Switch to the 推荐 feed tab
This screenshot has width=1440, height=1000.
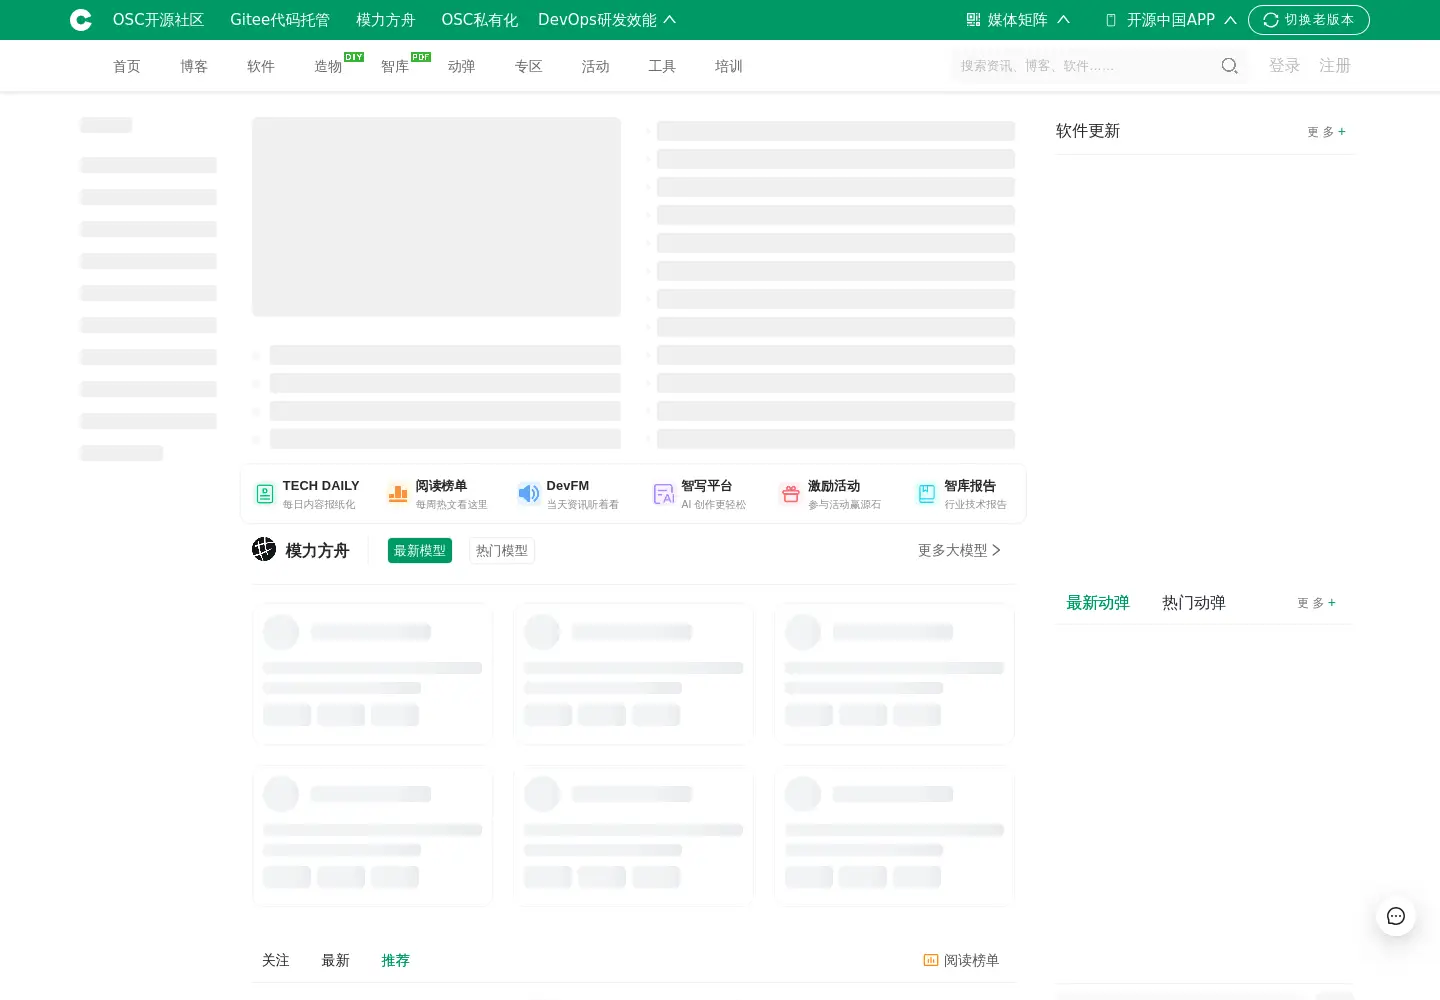point(396,960)
